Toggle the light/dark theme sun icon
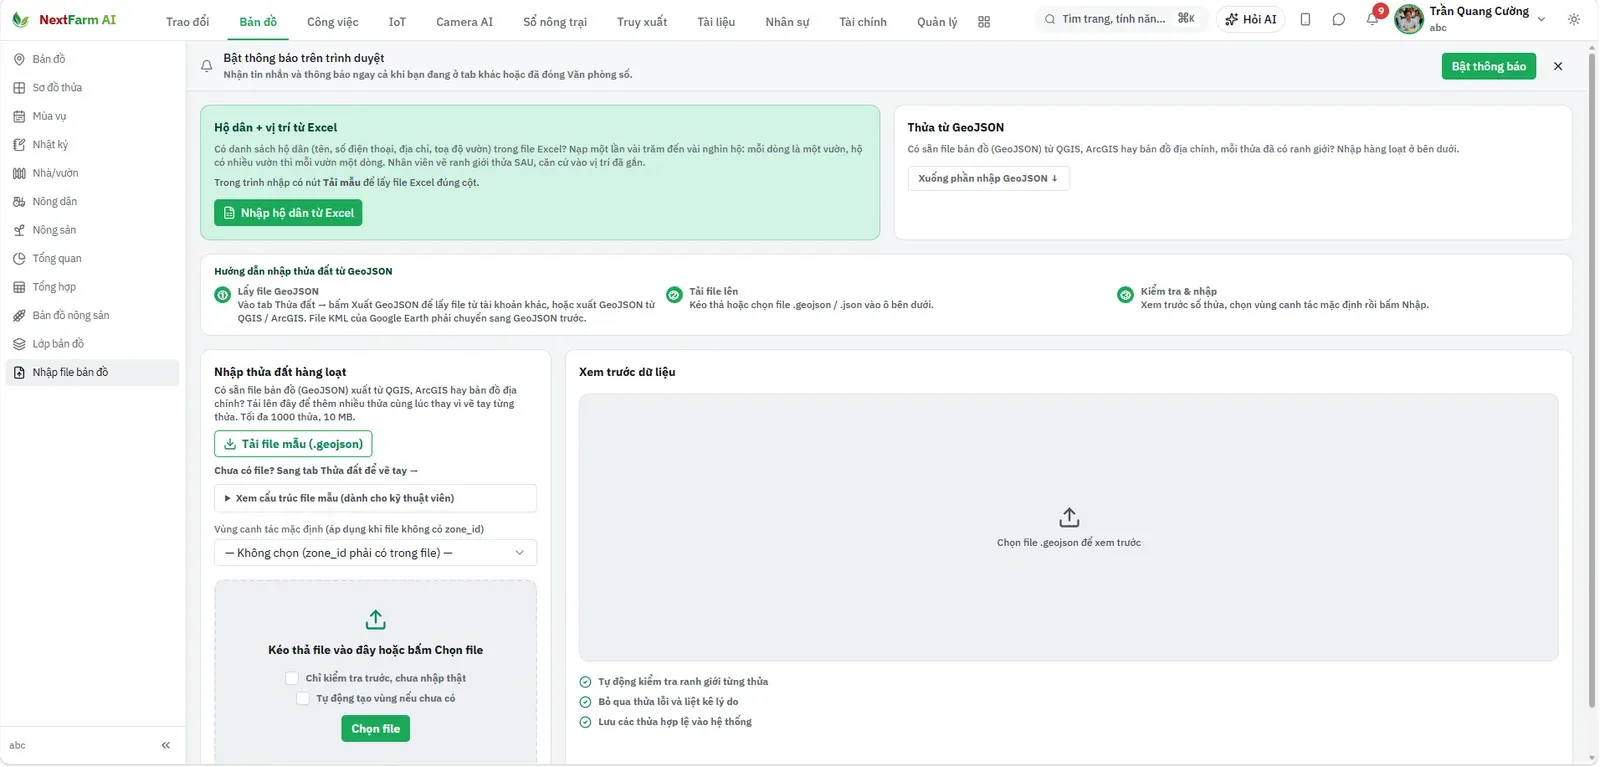This screenshot has width=1600, height=767. [x=1574, y=19]
